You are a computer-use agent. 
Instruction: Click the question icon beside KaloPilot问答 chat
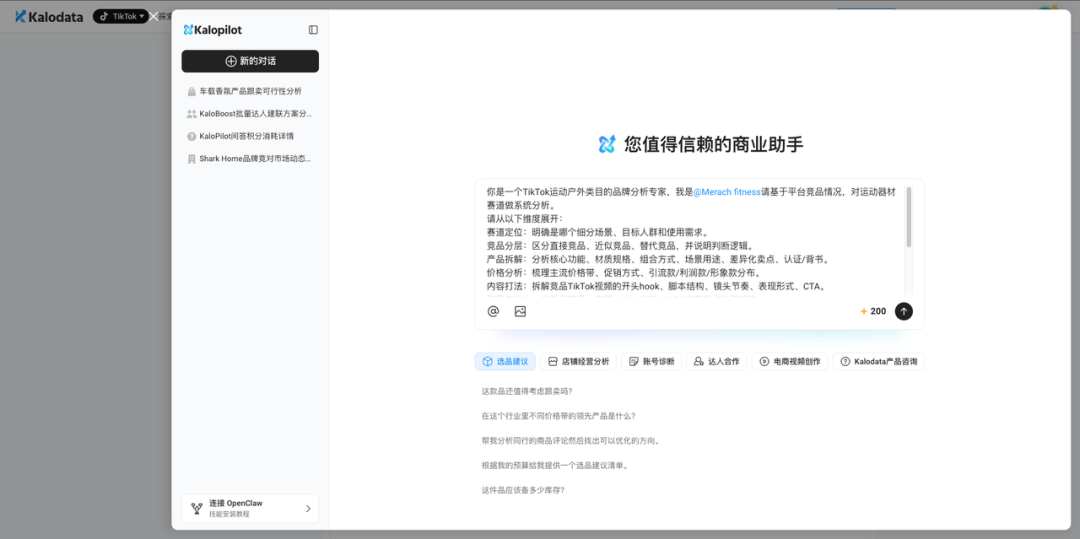pyautogui.click(x=191, y=136)
